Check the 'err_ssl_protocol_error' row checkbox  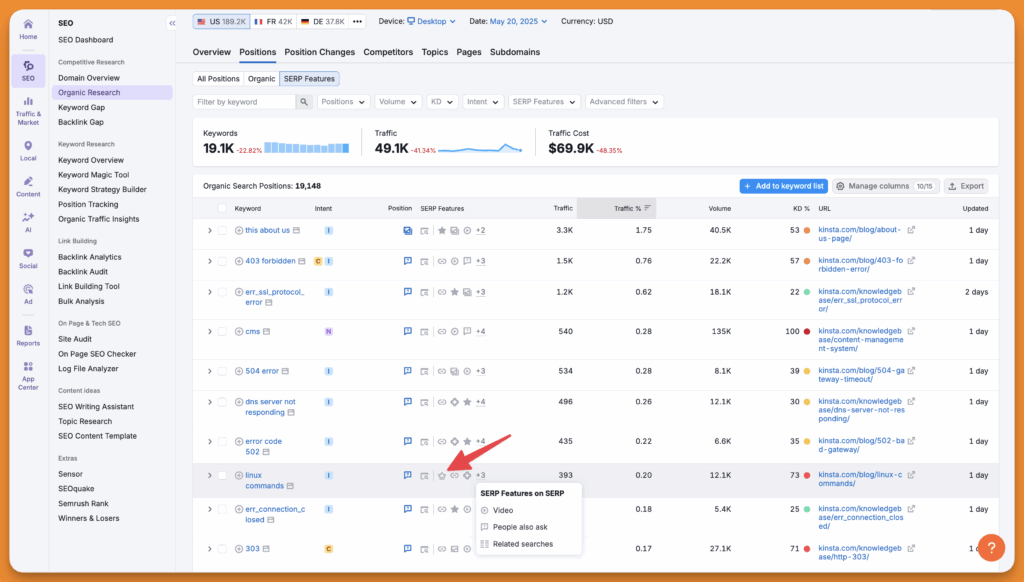click(x=222, y=292)
